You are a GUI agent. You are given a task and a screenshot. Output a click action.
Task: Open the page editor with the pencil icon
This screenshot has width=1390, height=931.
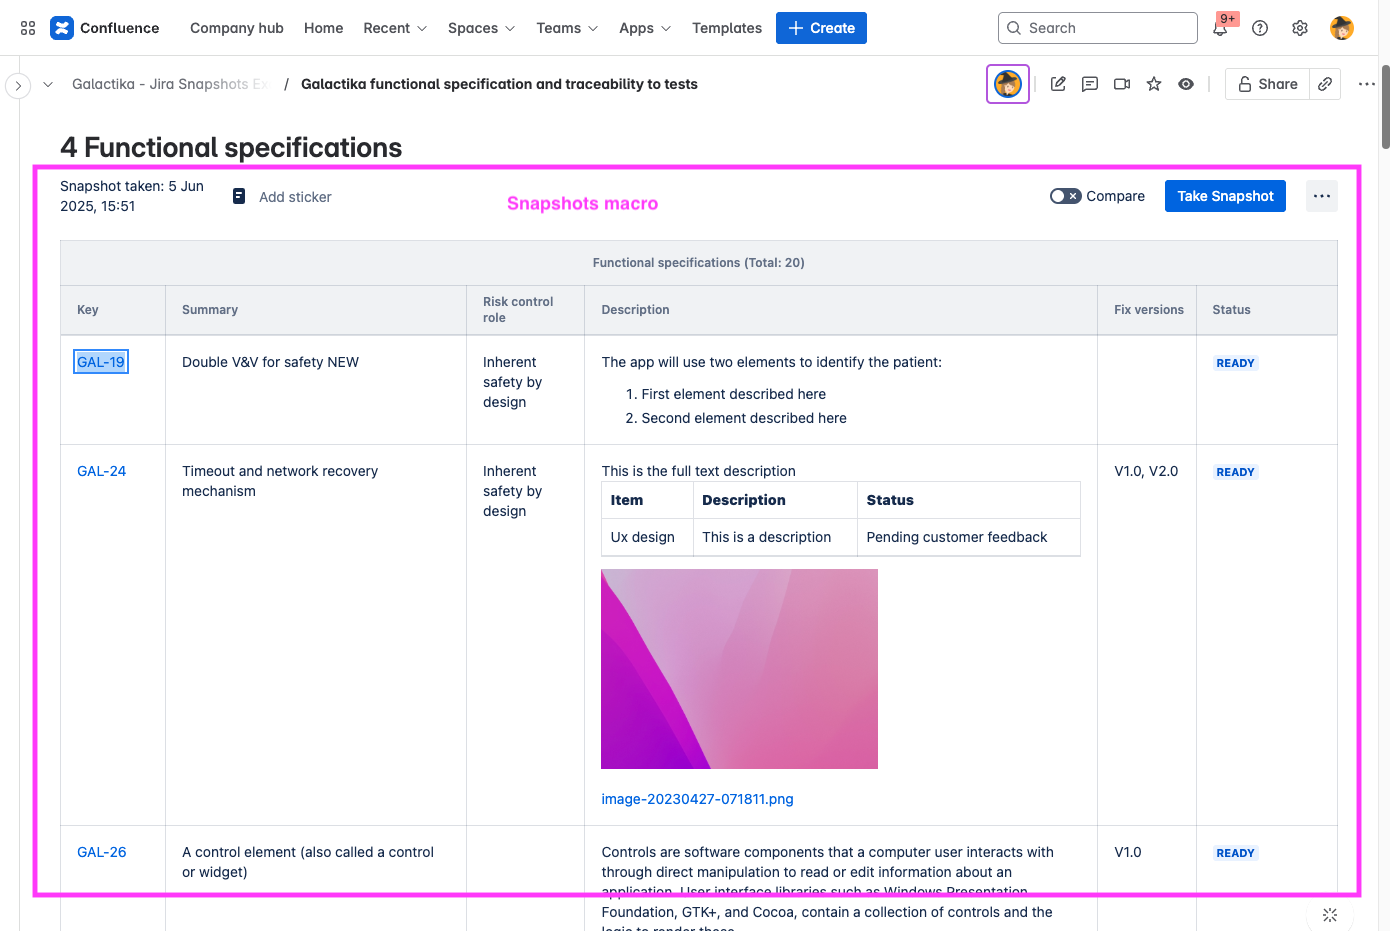pos(1057,84)
